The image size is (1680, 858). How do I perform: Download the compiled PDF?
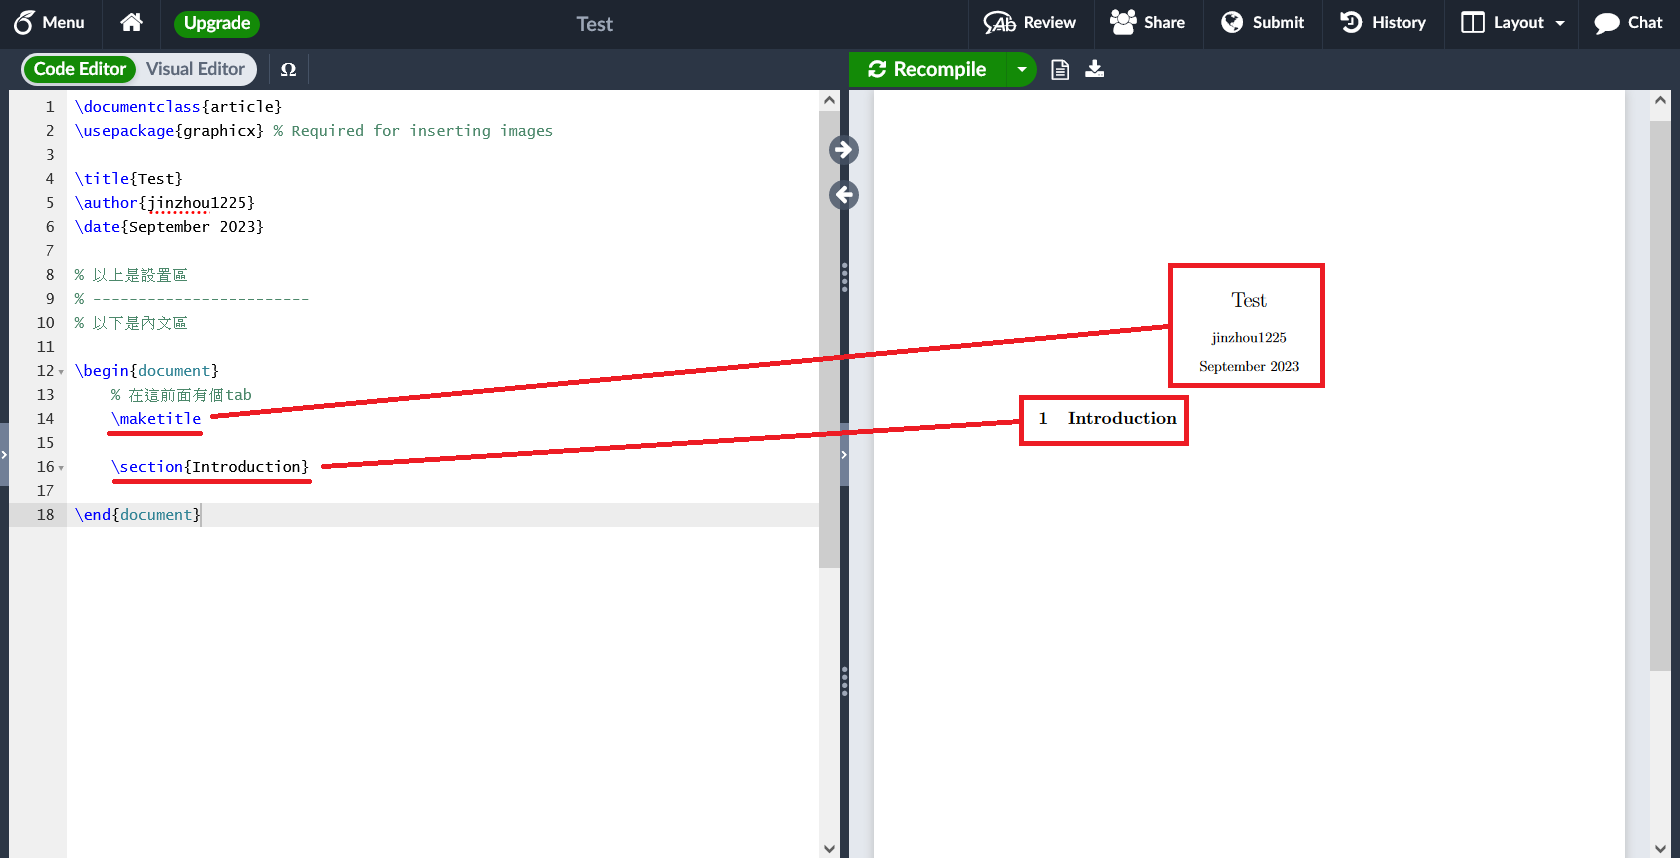(x=1095, y=69)
